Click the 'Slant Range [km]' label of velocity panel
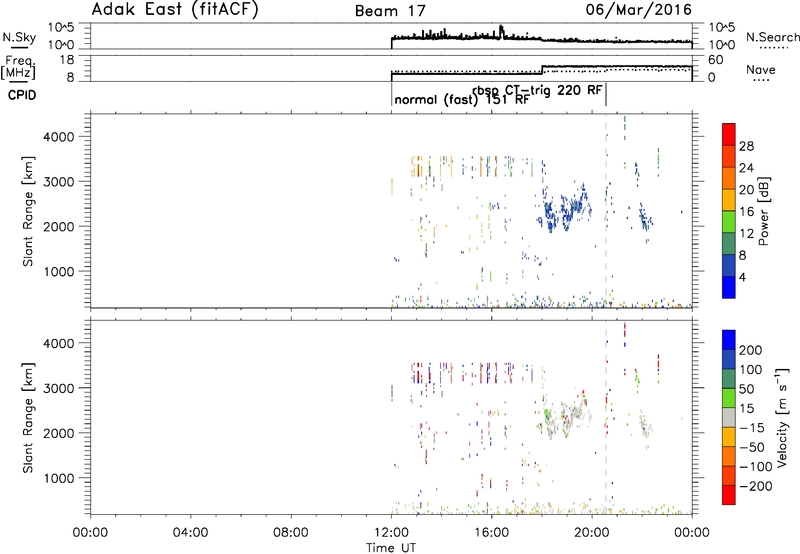The width and height of the screenshot is (800, 554). click(28, 417)
